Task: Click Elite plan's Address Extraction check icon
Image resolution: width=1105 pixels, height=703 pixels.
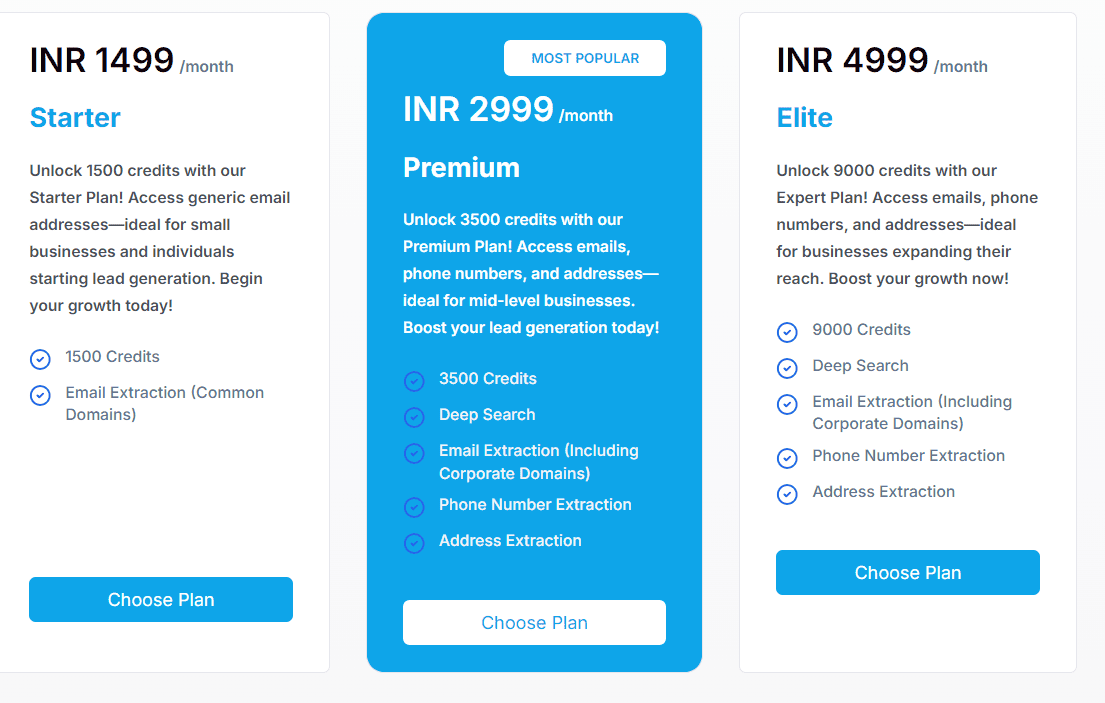Action: pyautogui.click(x=787, y=494)
